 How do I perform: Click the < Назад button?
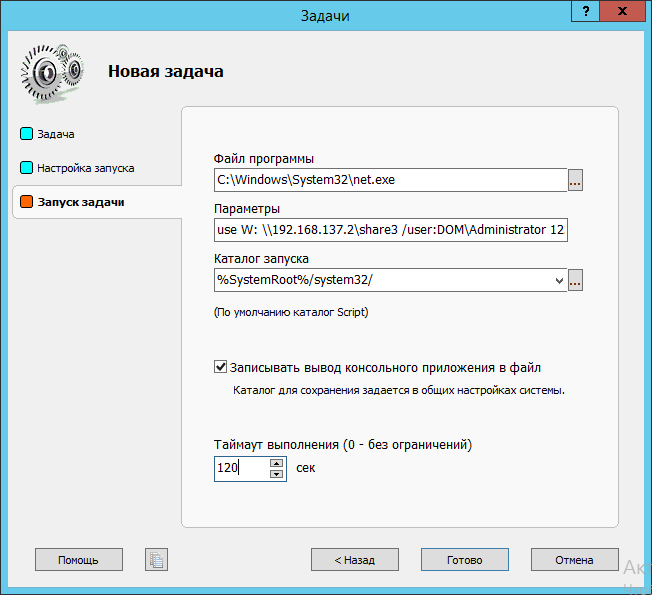point(355,560)
